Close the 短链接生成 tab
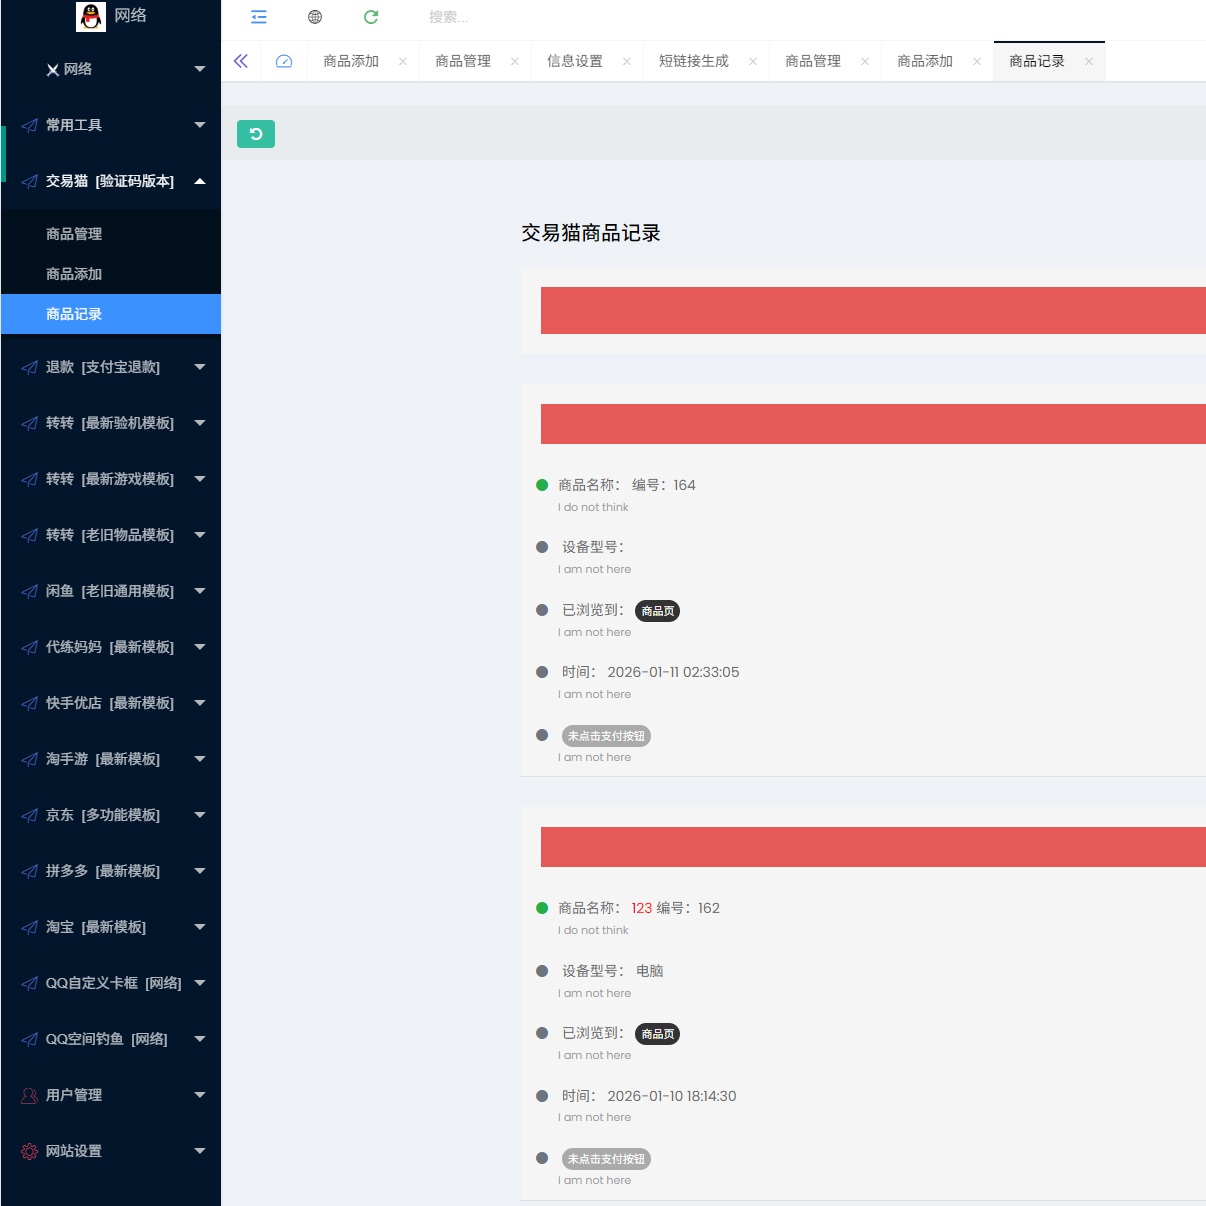The width and height of the screenshot is (1206, 1206). point(753,61)
